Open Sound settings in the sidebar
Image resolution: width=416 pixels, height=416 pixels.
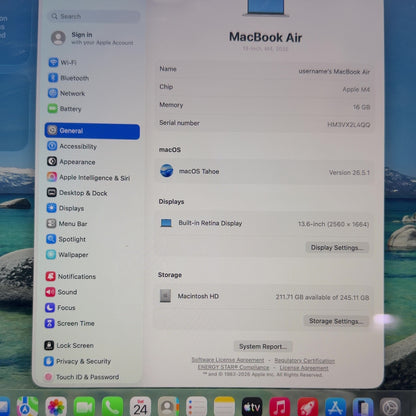point(61,292)
